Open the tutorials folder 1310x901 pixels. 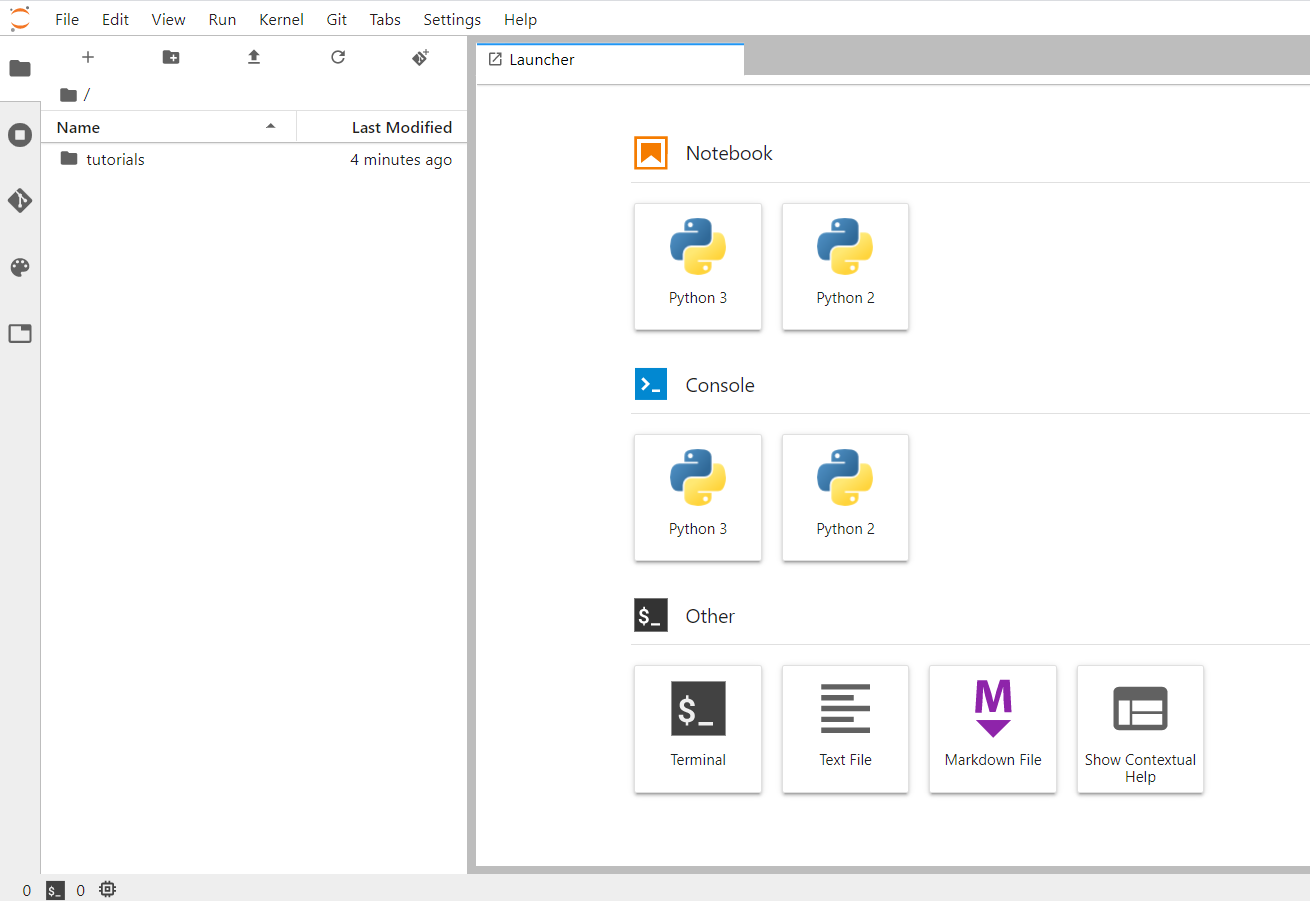(x=115, y=159)
